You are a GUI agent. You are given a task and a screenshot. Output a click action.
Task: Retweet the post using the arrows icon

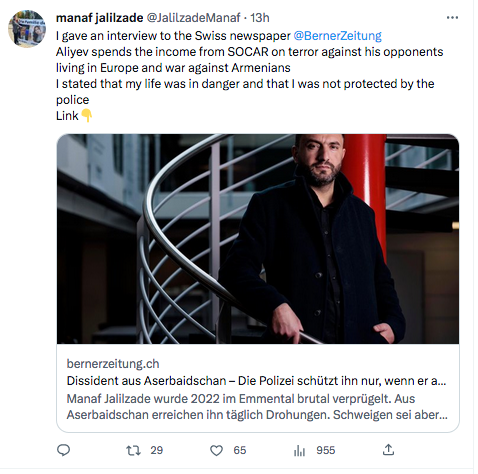tap(133, 451)
